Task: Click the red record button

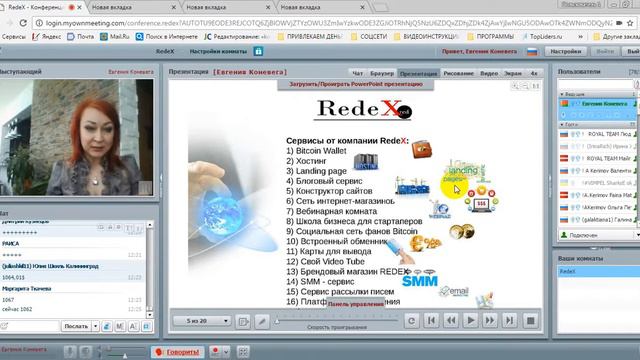Action: pyautogui.click(x=215, y=352)
